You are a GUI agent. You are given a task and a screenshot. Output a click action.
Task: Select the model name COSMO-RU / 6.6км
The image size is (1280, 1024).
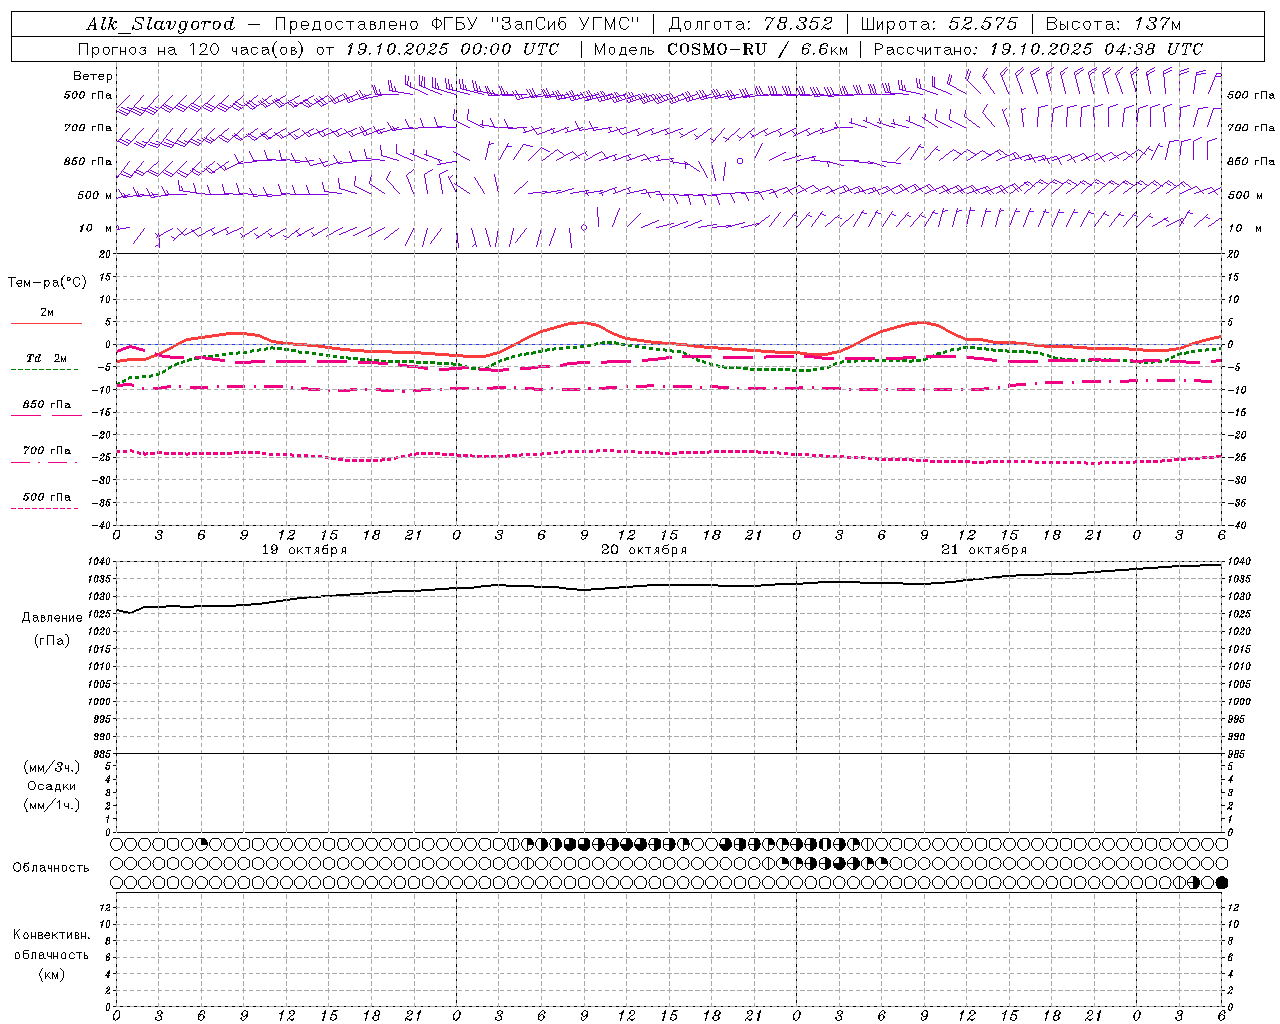(757, 49)
